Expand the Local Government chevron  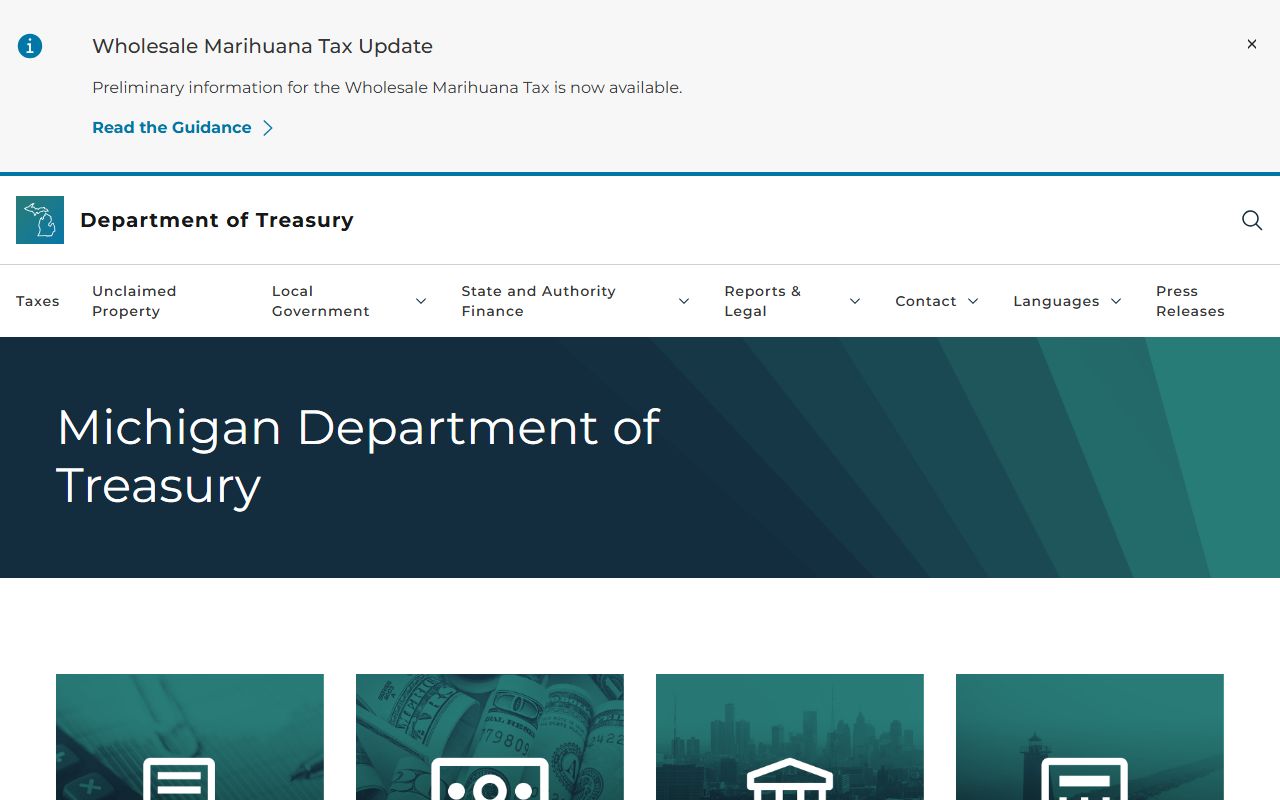click(x=421, y=301)
